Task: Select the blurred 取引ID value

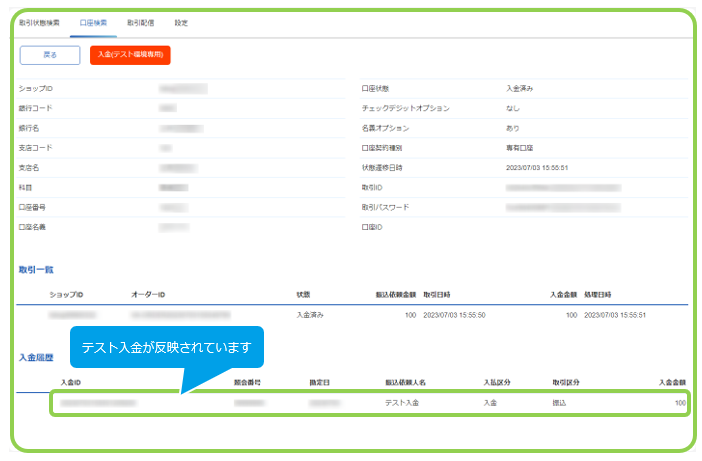Action: (563, 188)
